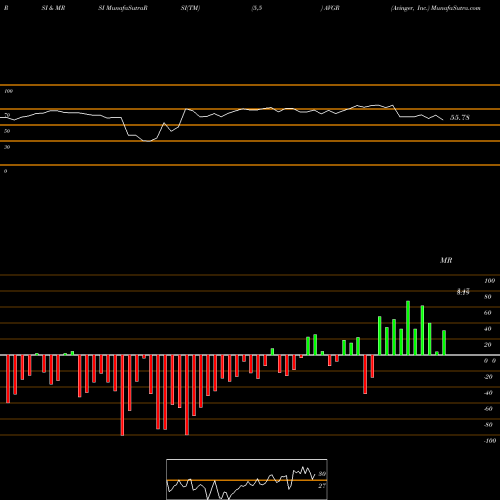This screenshot has width=500, height=500.
Task: Click the MR axis label 80
Action: [488, 297]
